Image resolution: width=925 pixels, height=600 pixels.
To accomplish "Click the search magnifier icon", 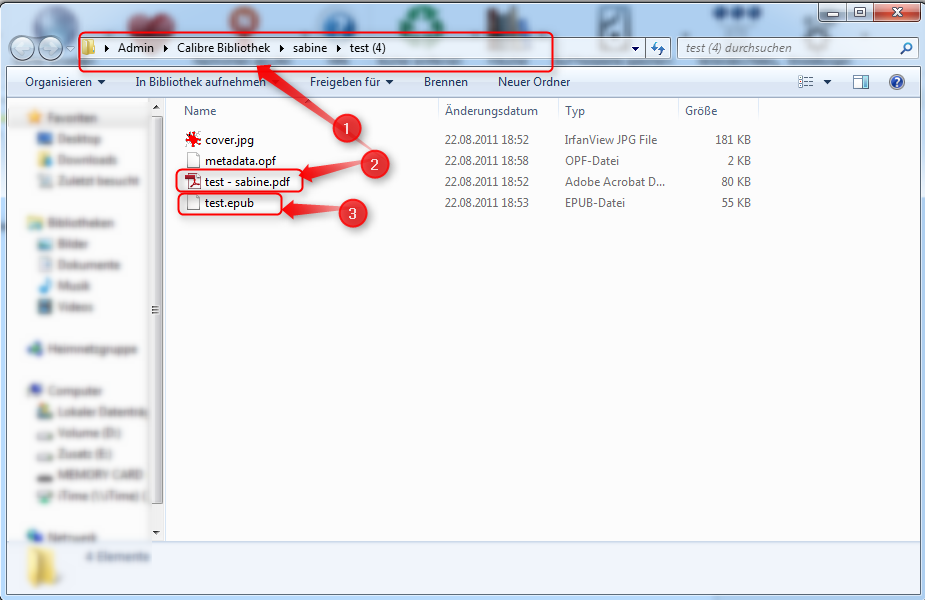I will (x=906, y=48).
